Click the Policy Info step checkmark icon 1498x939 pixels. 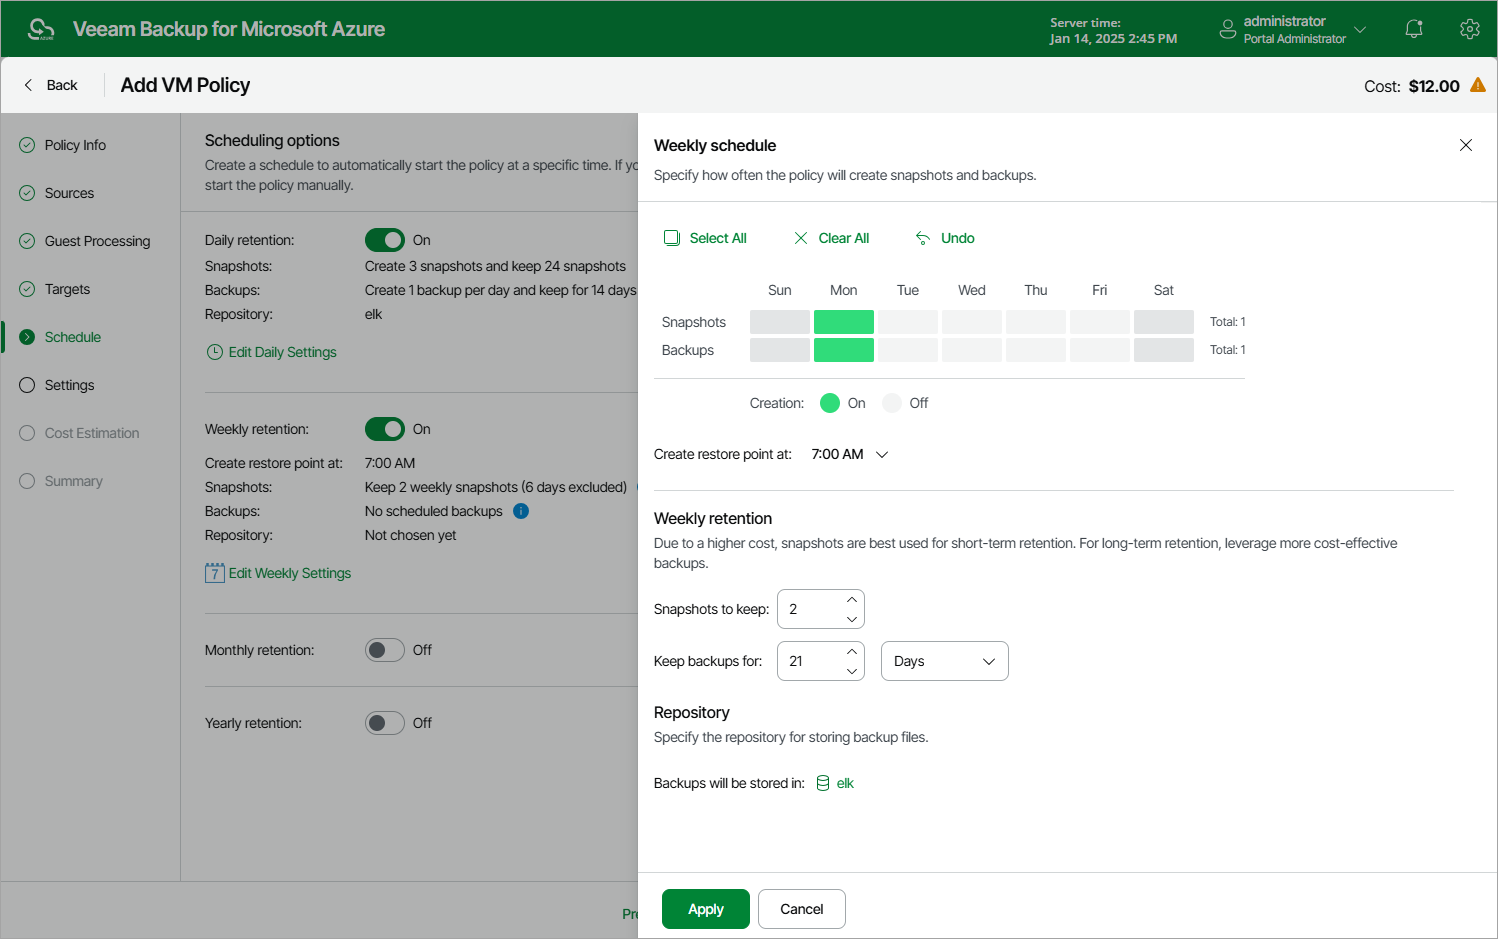27,145
